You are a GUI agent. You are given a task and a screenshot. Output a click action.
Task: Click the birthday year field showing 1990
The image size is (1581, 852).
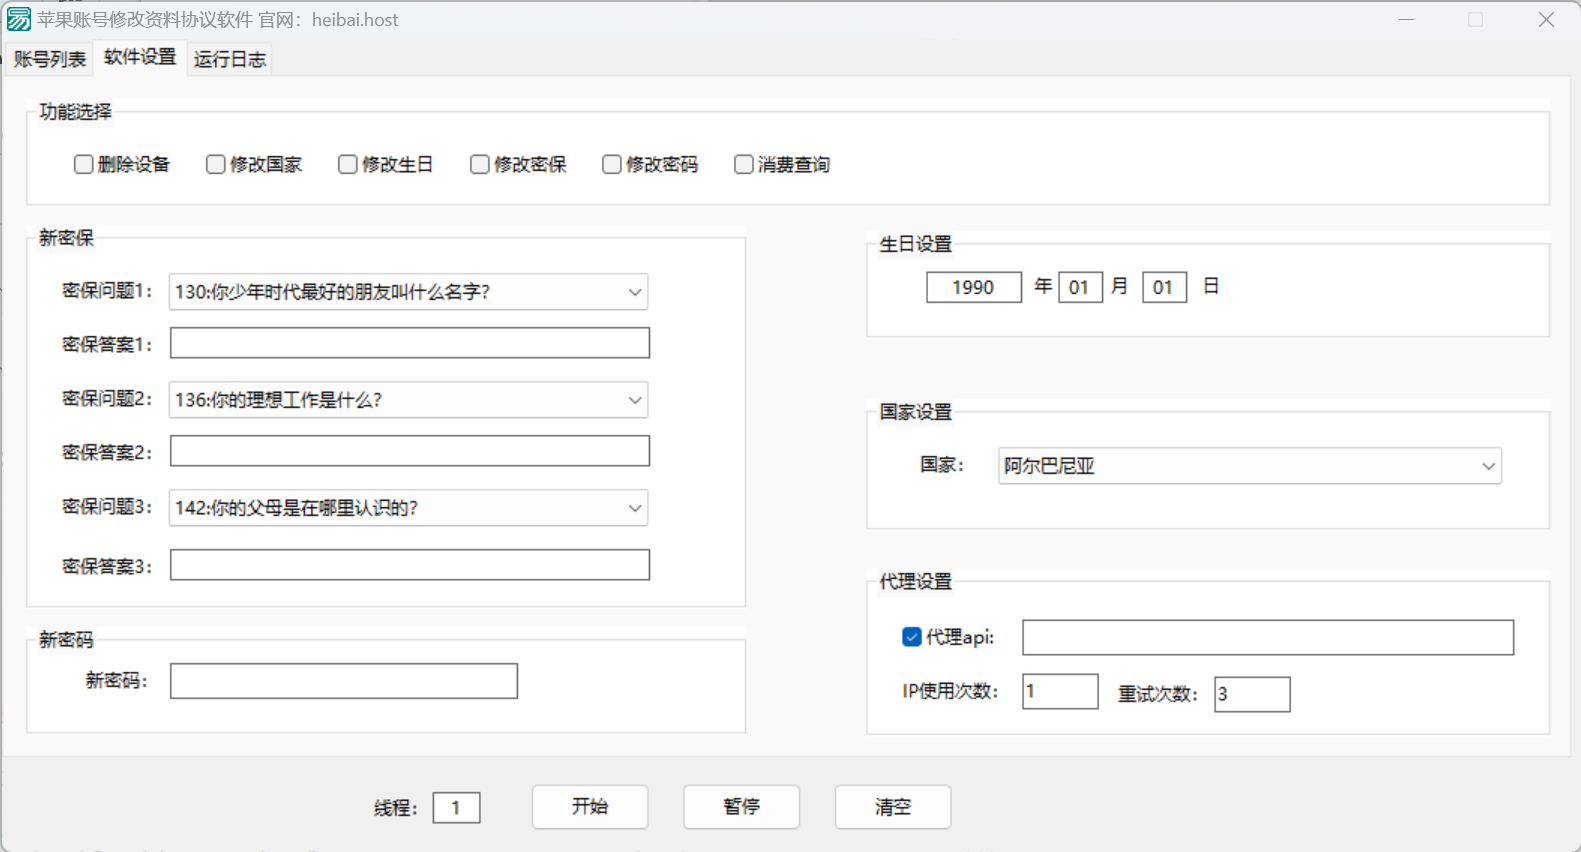click(x=973, y=287)
